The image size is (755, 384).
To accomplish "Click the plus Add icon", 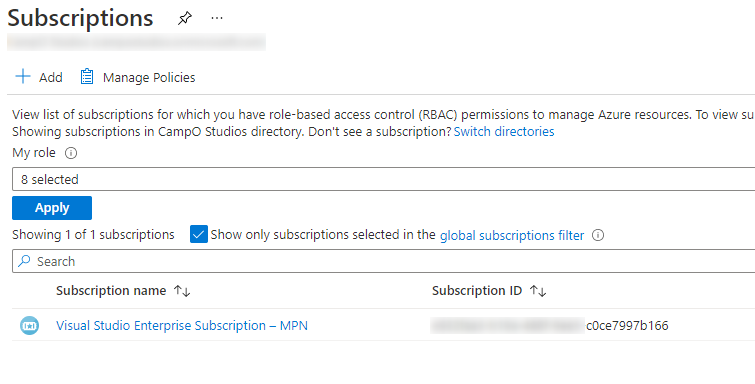I will (x=23, y=77).
